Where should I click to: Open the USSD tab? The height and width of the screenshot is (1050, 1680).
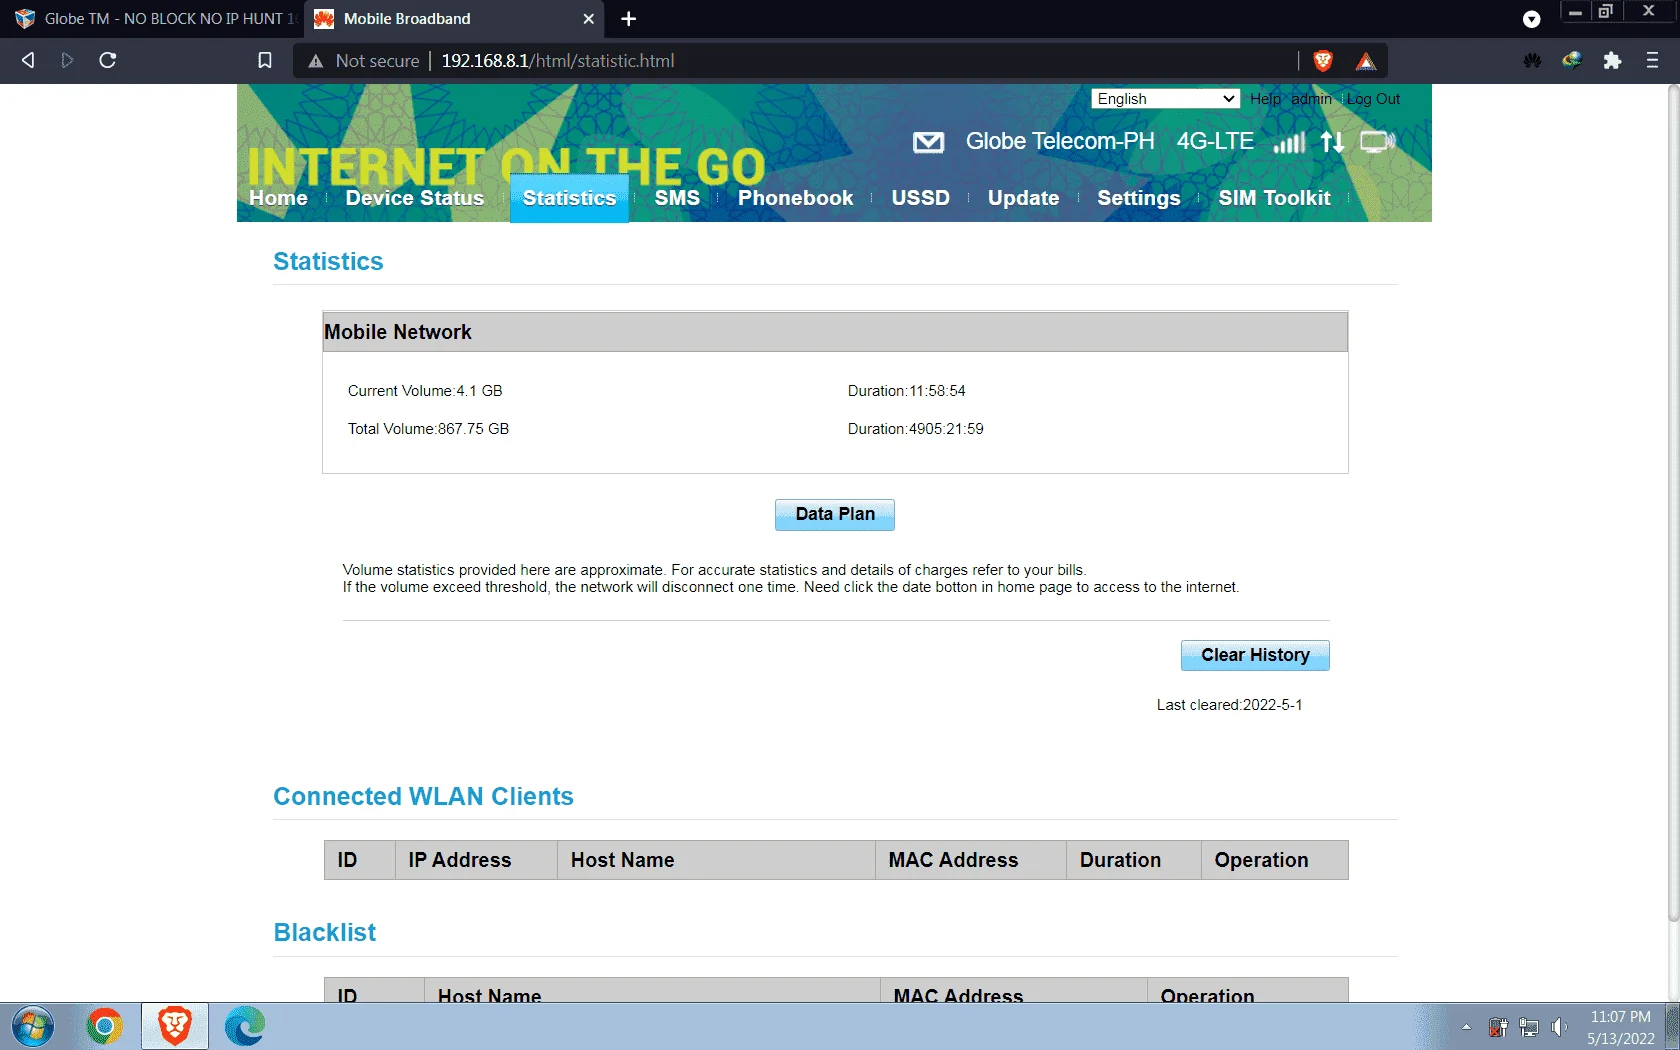pos(920,198)
